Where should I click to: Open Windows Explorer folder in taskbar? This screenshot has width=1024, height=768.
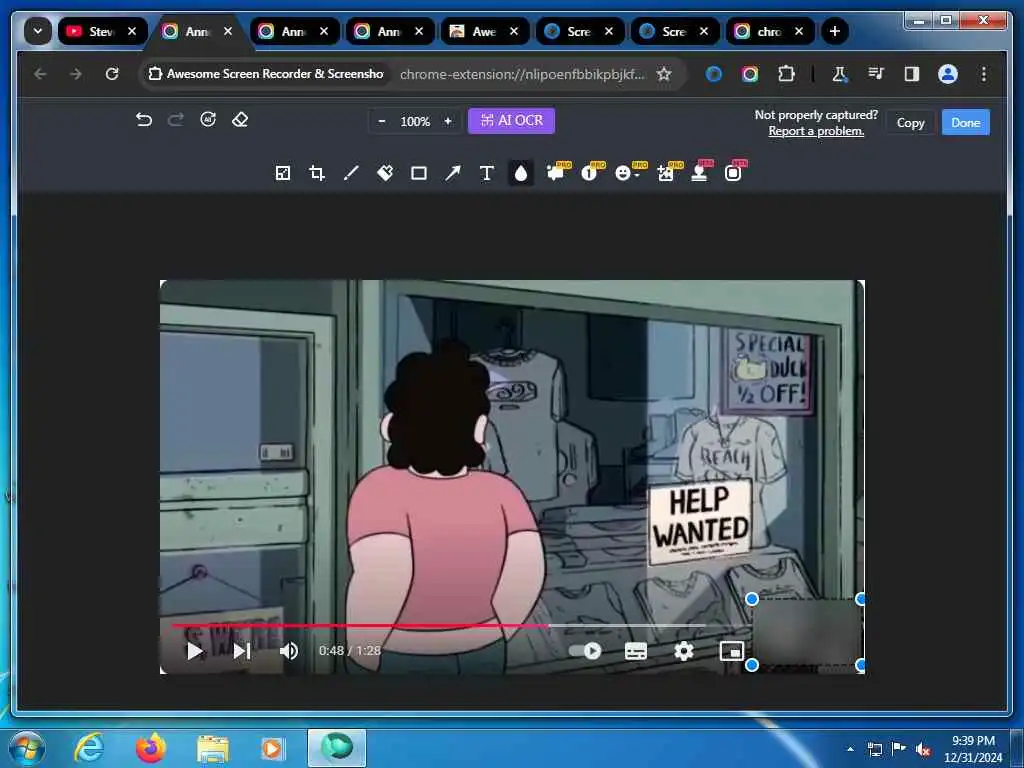[213, 750]
